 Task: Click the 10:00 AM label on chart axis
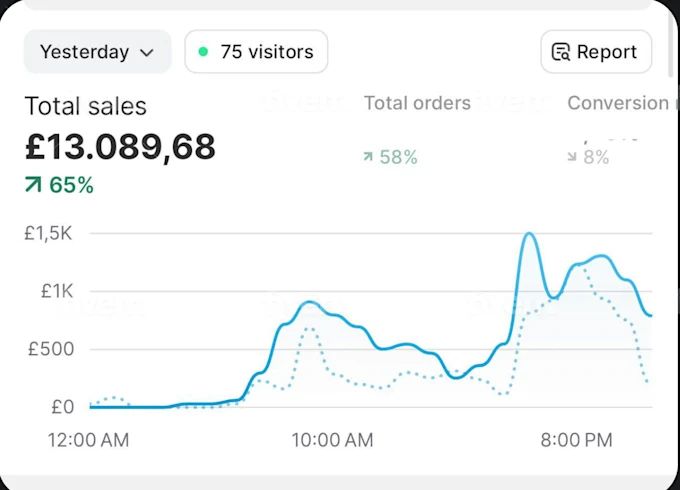coord(332,440)
